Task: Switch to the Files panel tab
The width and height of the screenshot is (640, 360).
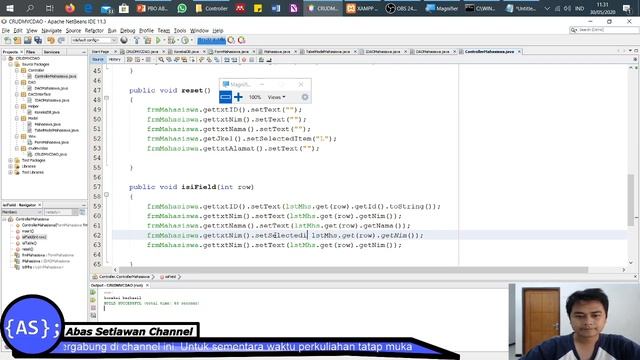Action: [x=31, y=52]
